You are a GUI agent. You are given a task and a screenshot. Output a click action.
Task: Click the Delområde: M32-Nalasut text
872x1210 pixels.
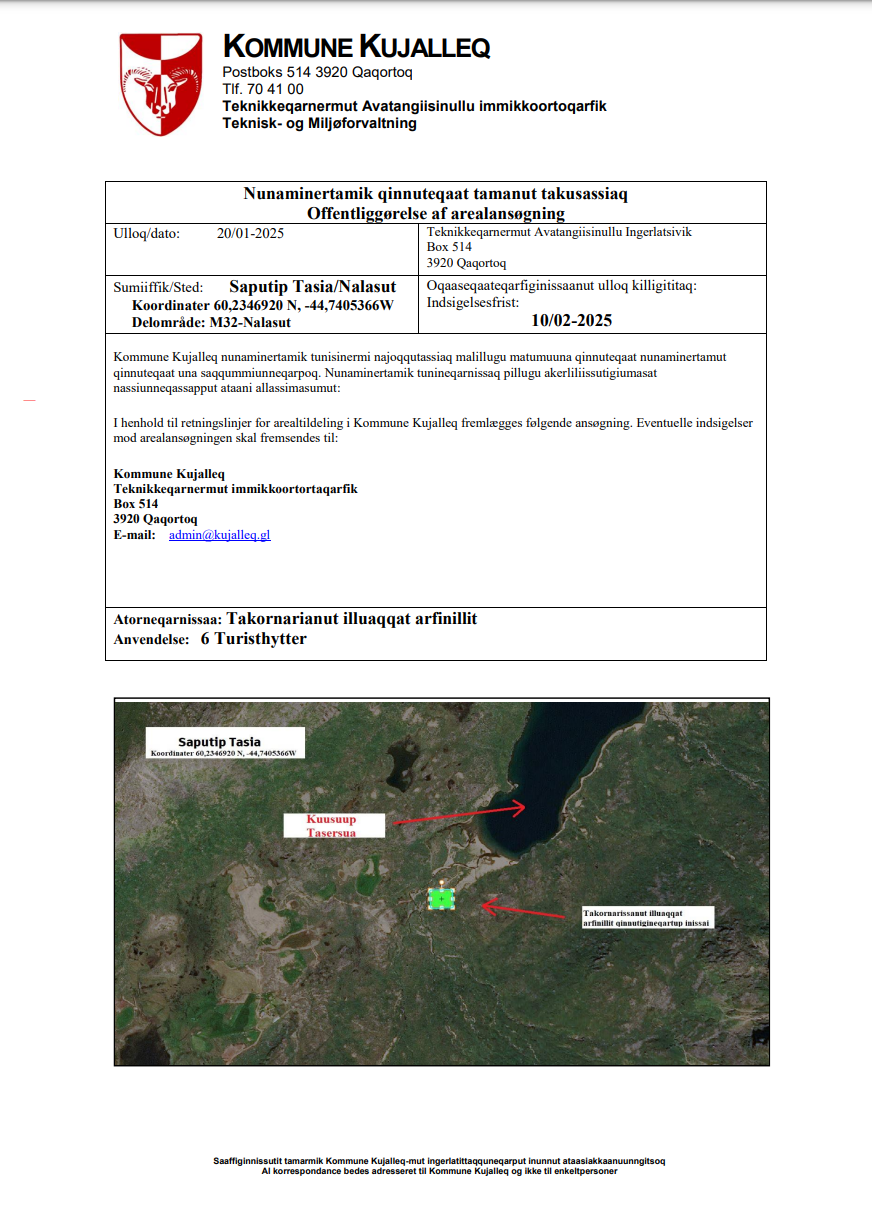(x=211, y=322)
